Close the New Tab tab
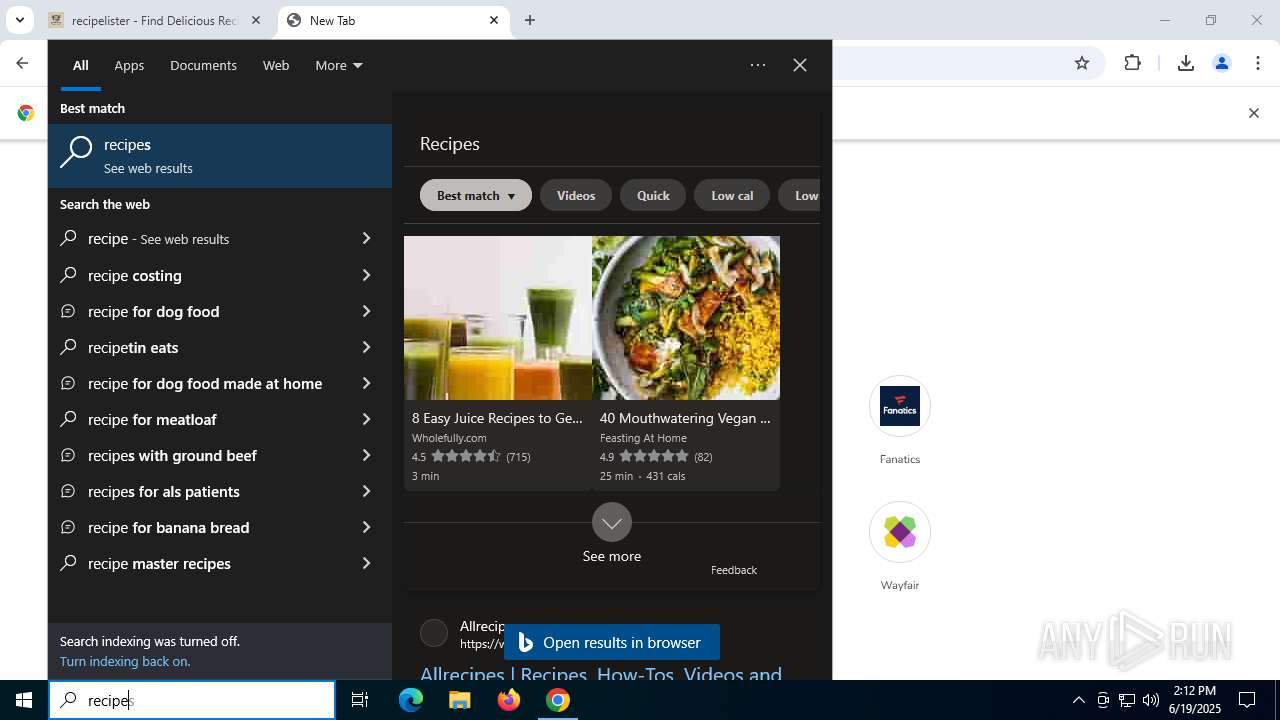Image resolution: width=1280 pixels, height=720 pixels. pos(494,20)
